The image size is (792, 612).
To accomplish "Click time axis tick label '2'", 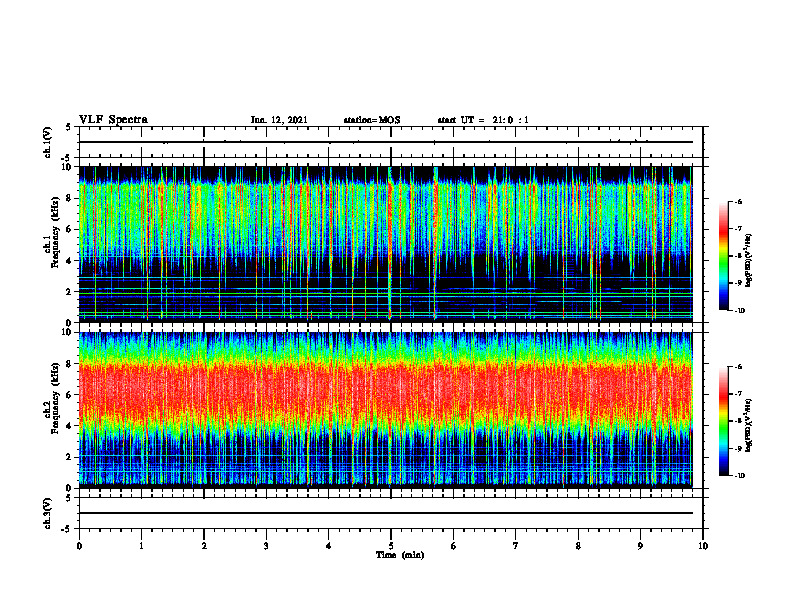I will [x=204, y=546].
